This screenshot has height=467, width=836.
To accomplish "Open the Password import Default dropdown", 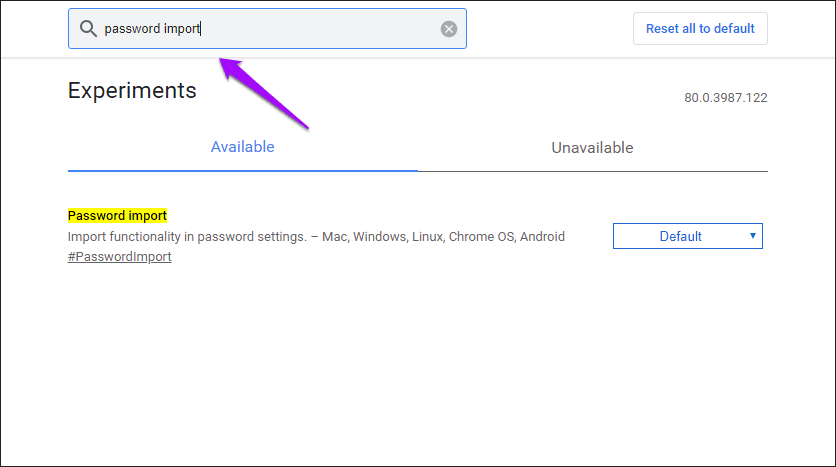I will coord(687,236).
